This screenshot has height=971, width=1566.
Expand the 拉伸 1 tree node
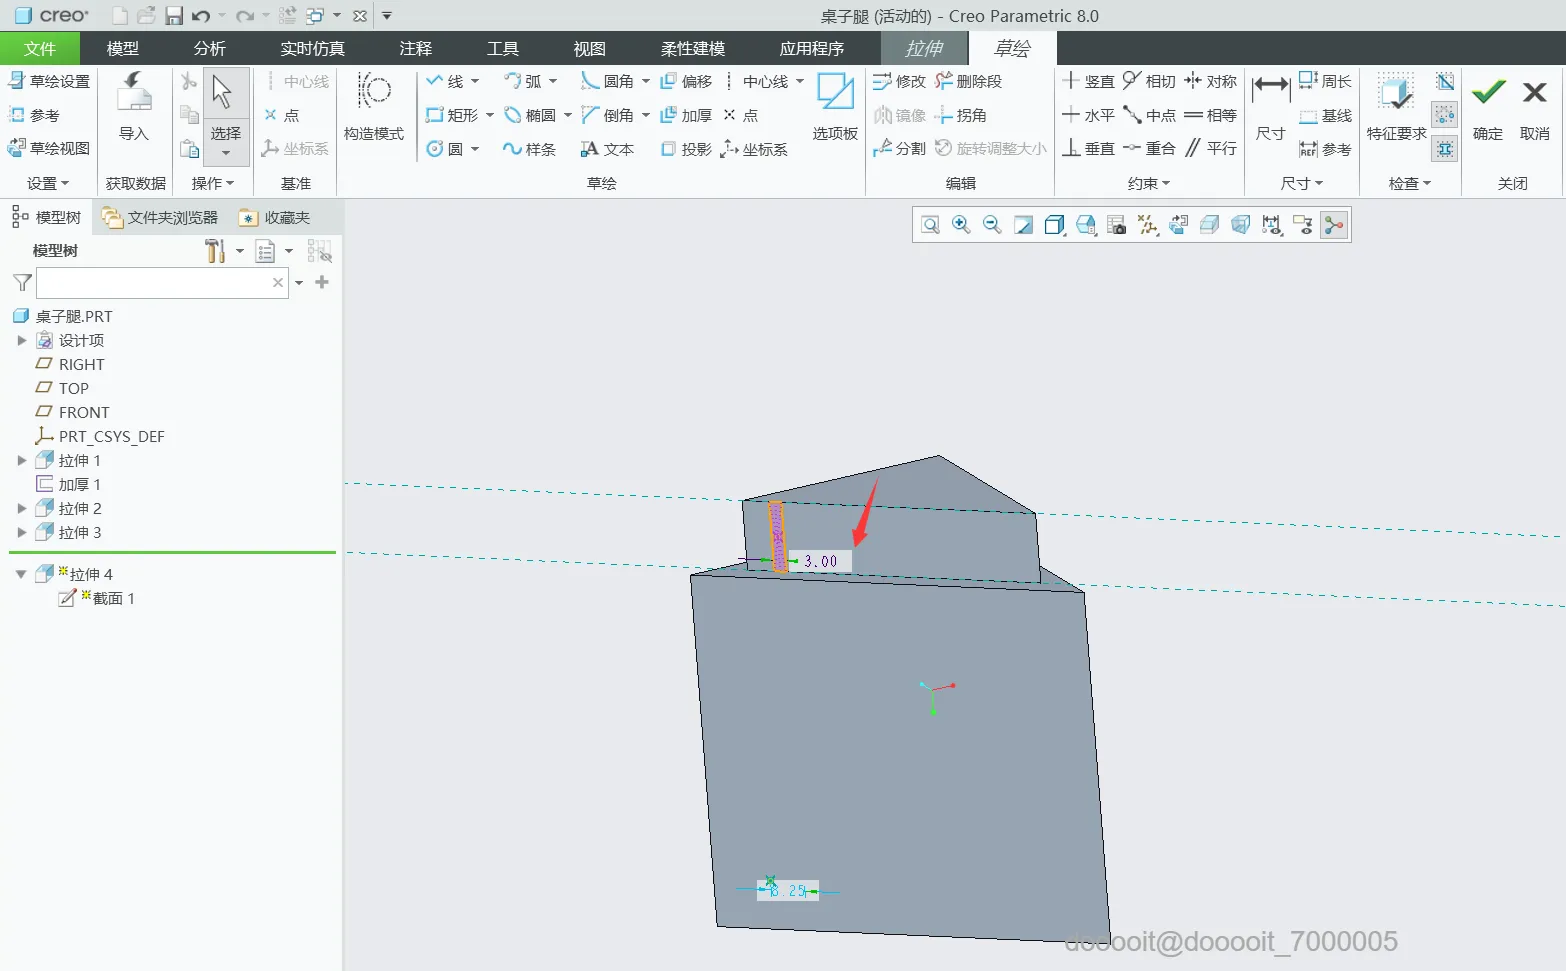point(22,460)
